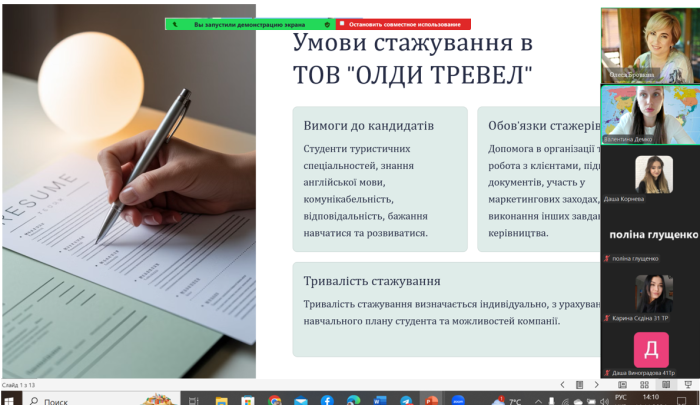Image resolution: width=700 pixels, height=405 pixels.
Task: Click Тривалість стажування heading
Action: 372,281
